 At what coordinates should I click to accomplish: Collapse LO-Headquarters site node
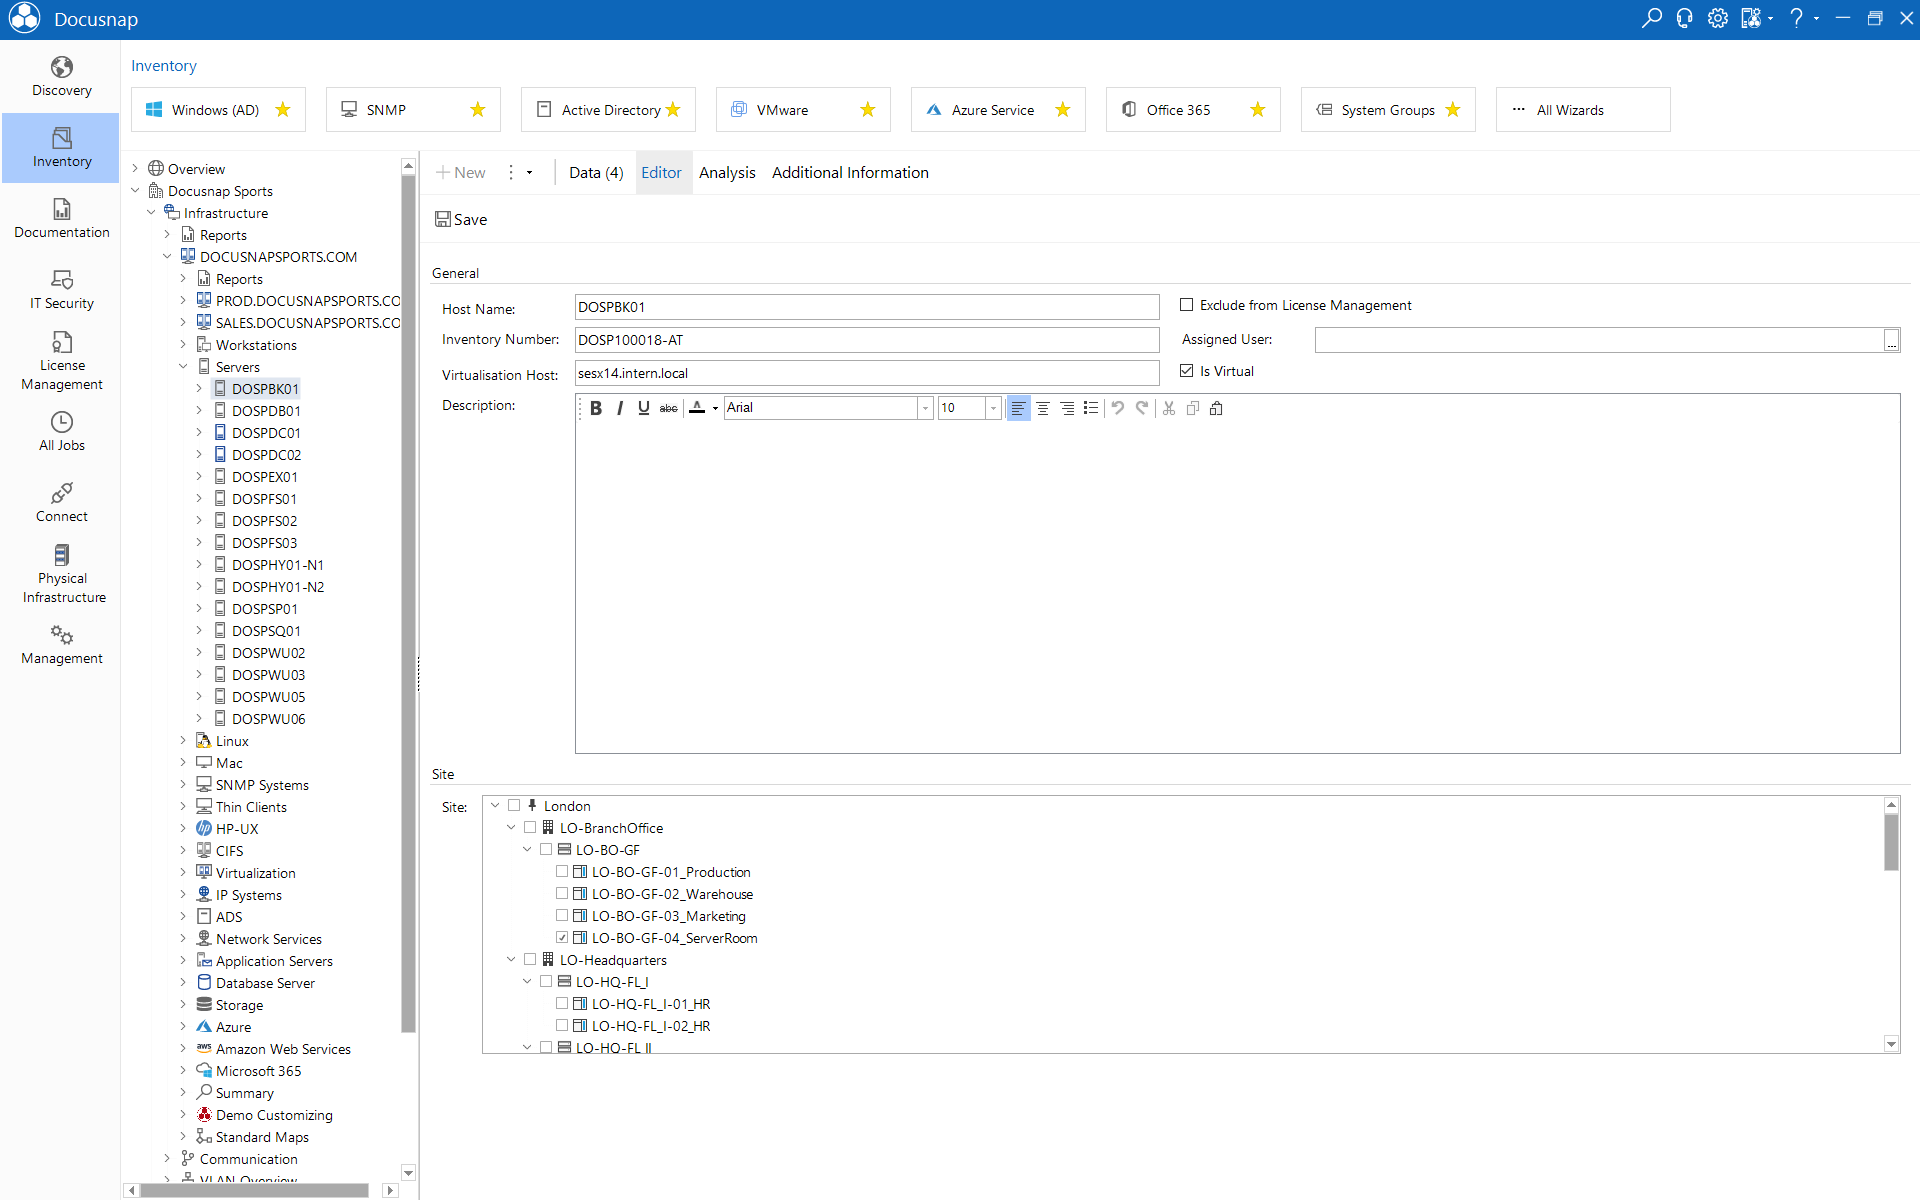click(x=511, y=959)
